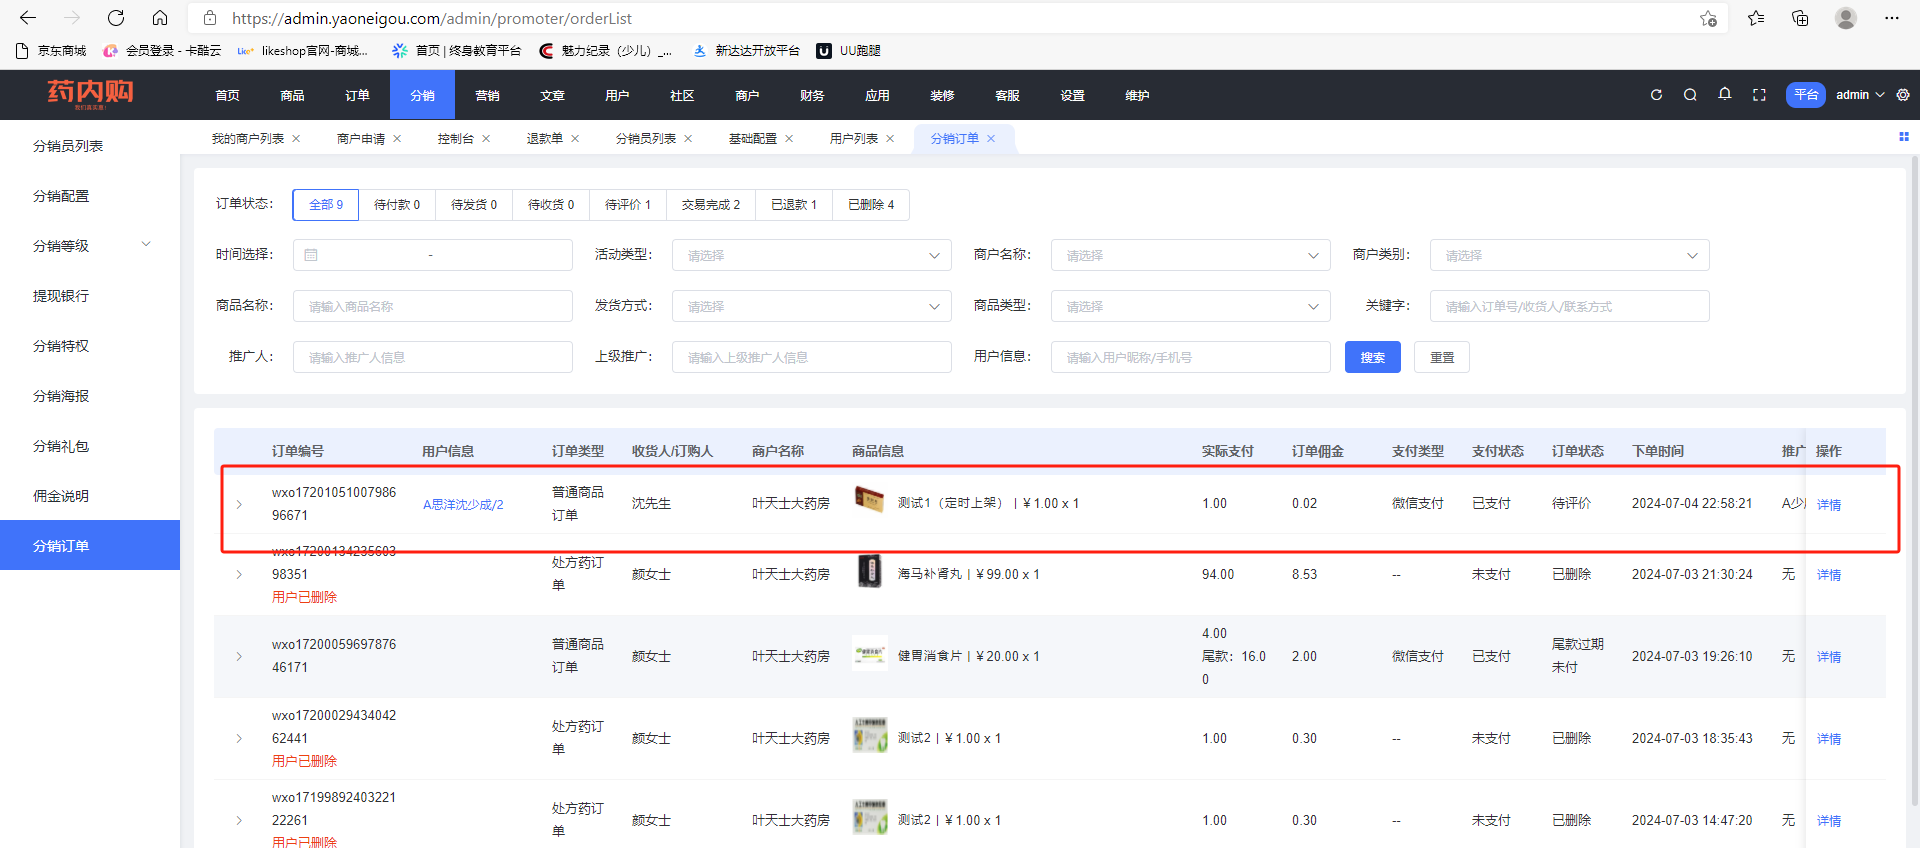Reload the page with browser refresh icon

tap(116, 18)
